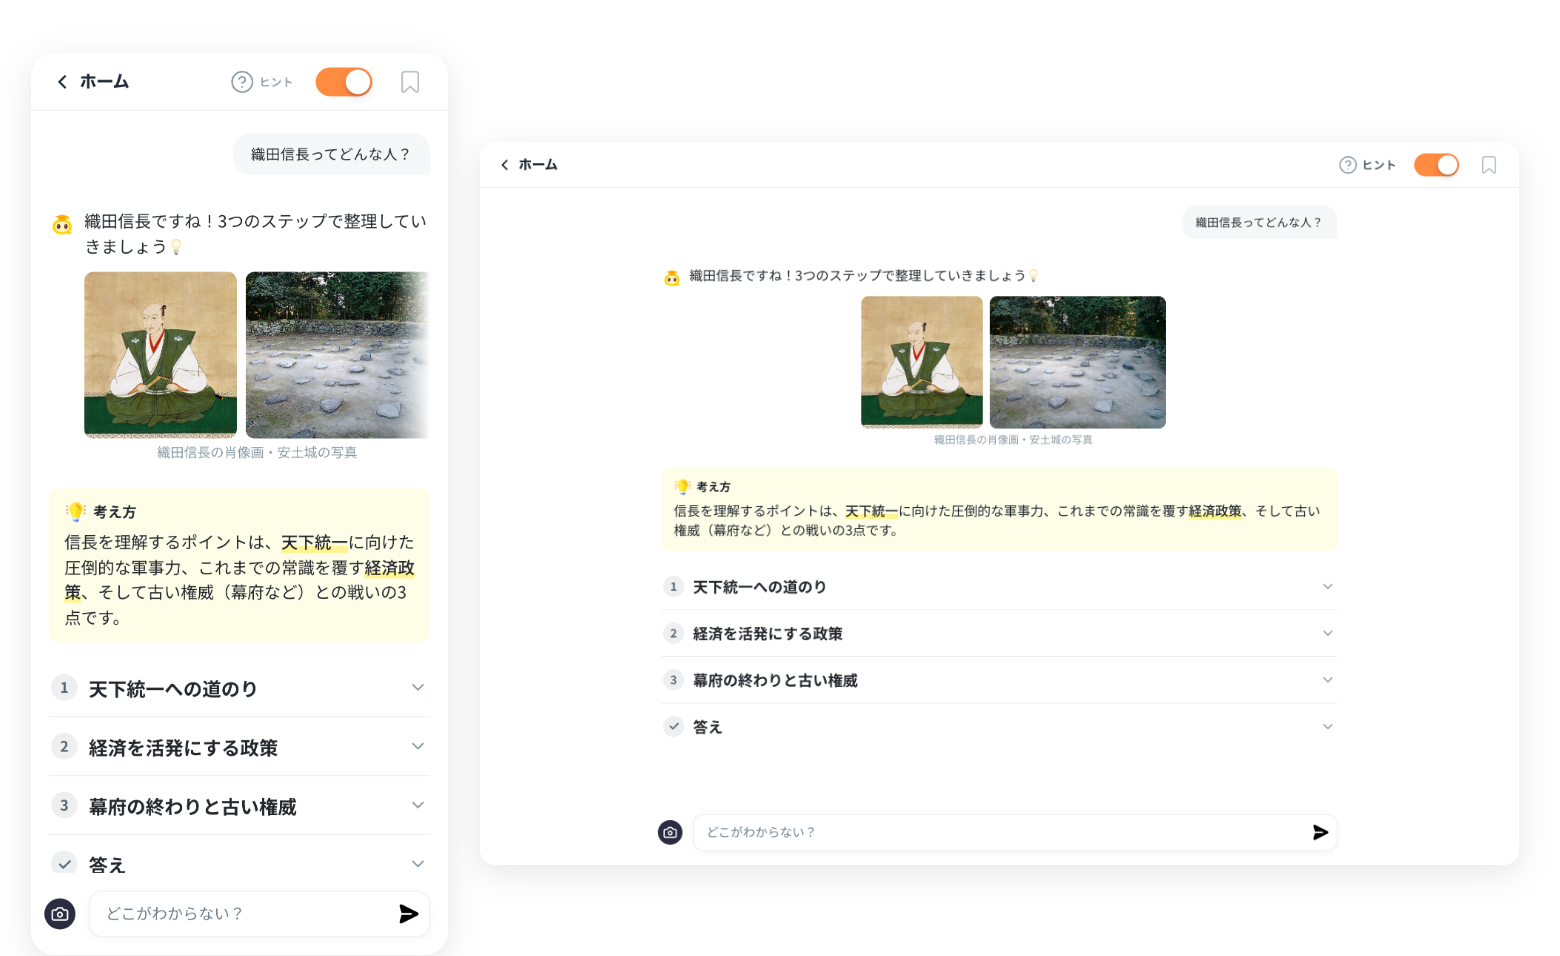
Task: Bookmark the chat in desktop view
Action: (1489, 165)
